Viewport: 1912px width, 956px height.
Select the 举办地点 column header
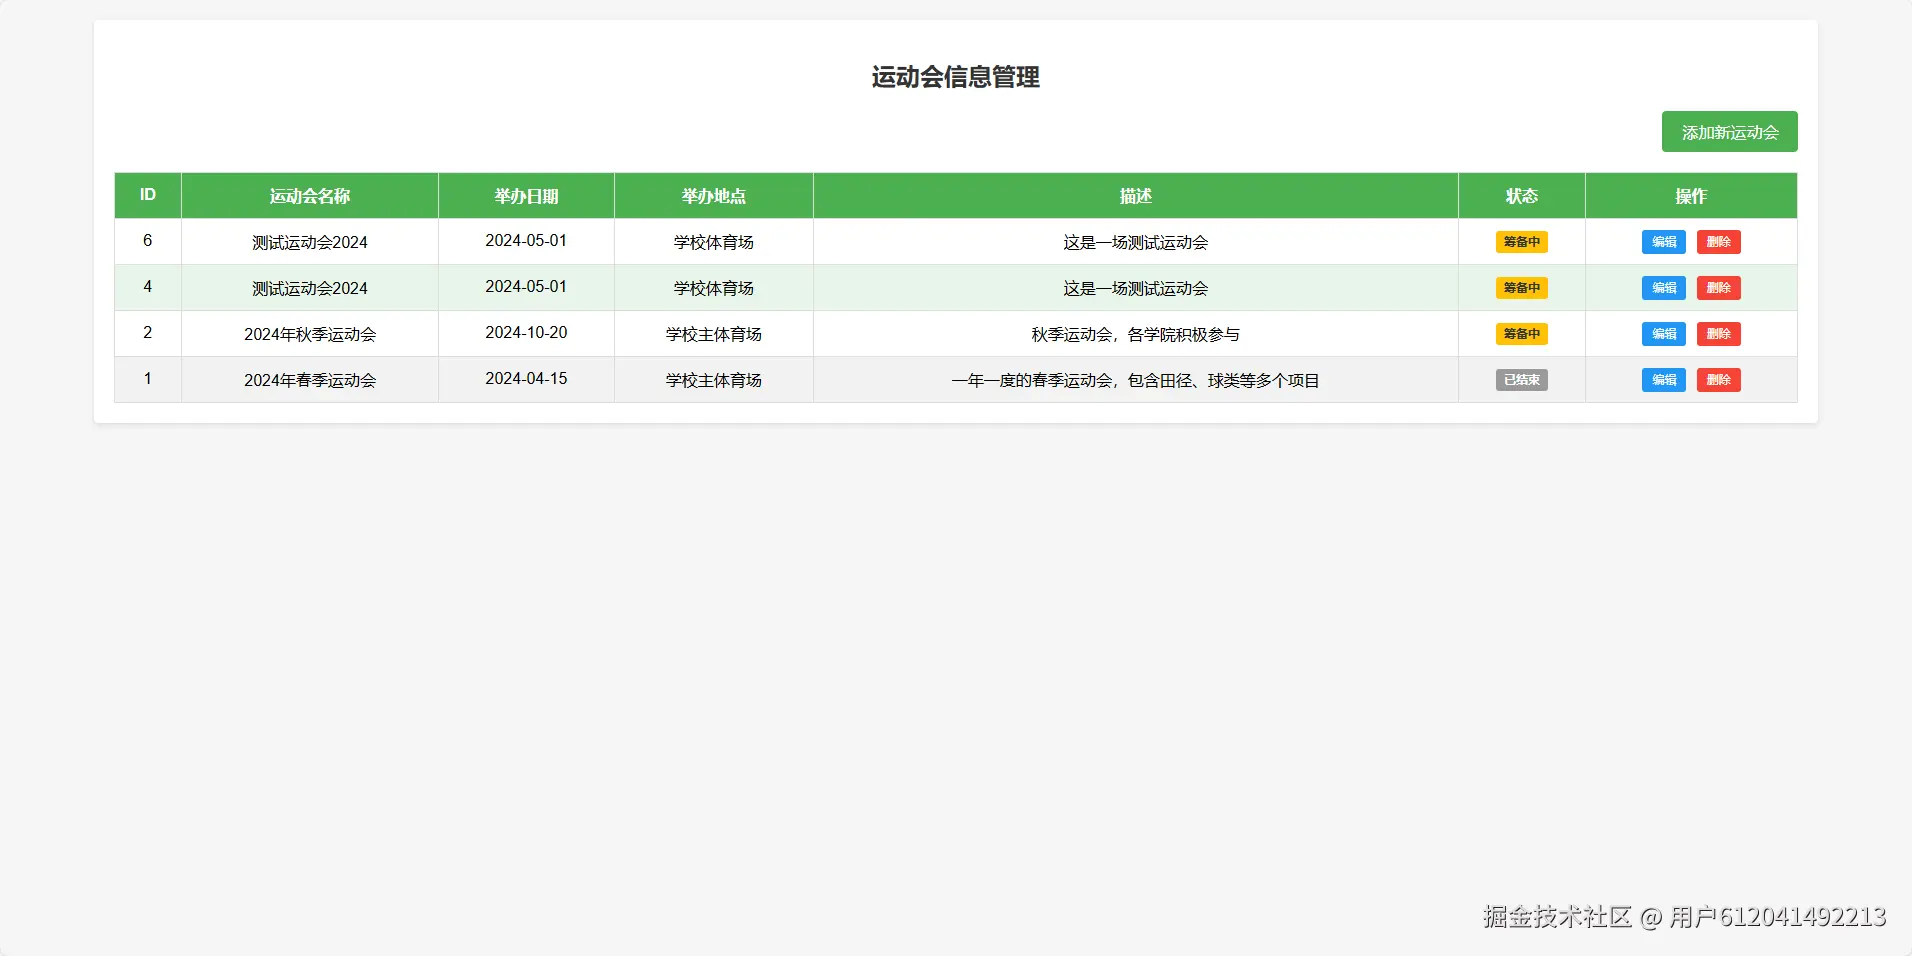point(714,195)
